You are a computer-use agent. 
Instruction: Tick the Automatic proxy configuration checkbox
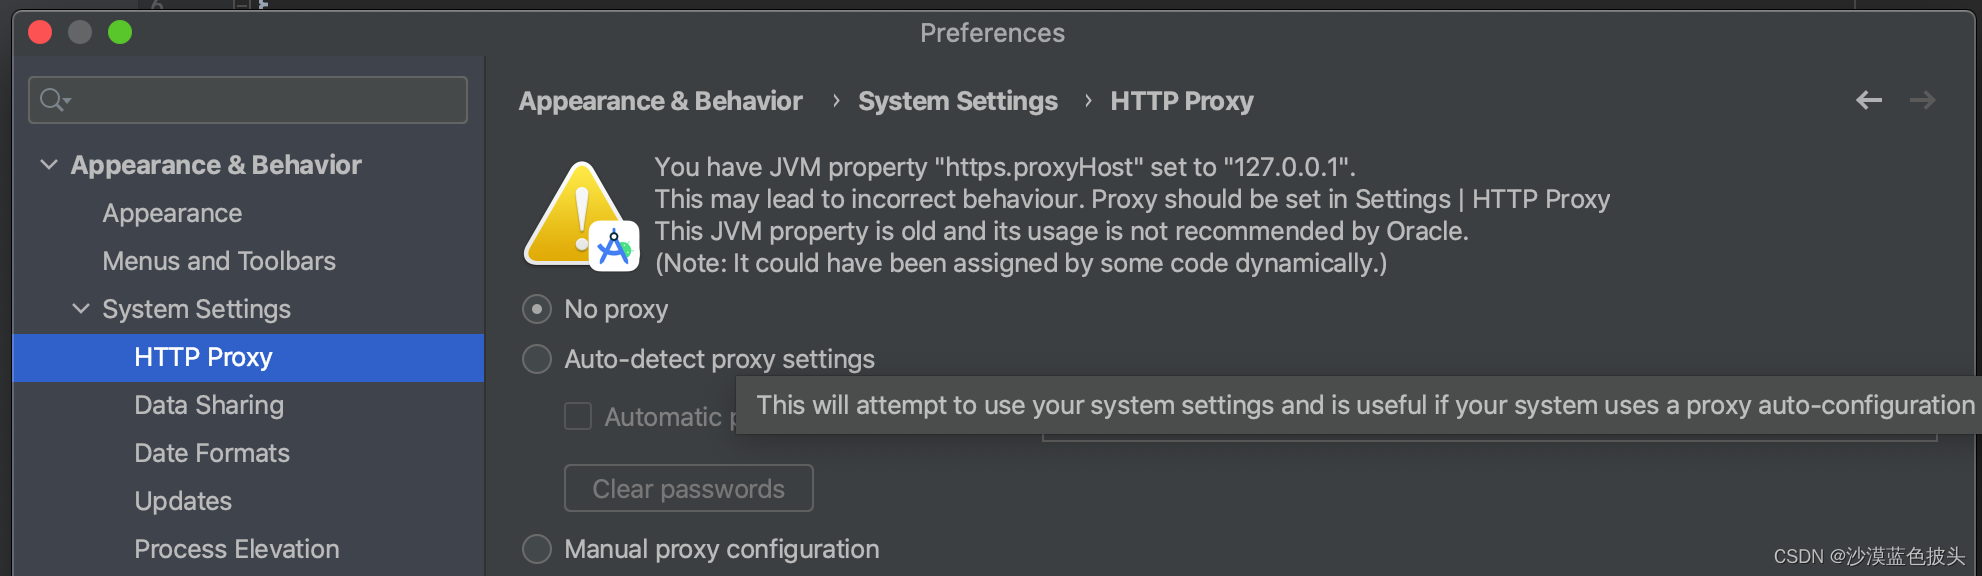coord(578,416)
